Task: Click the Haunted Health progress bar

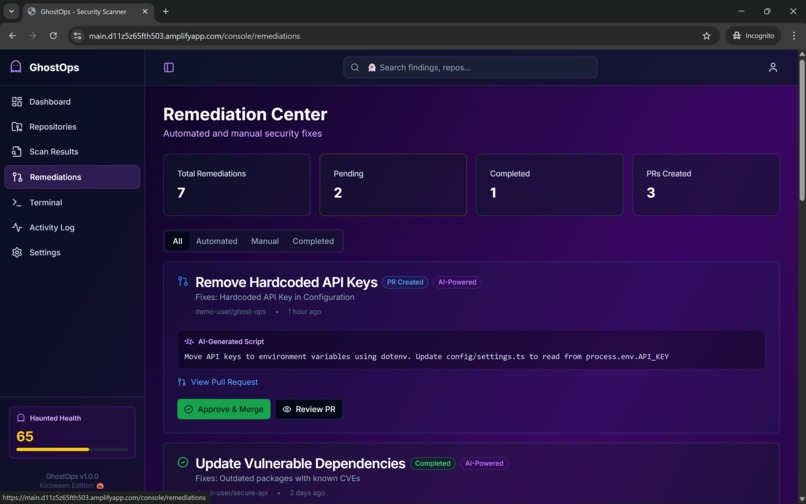Action: [72, 449]
